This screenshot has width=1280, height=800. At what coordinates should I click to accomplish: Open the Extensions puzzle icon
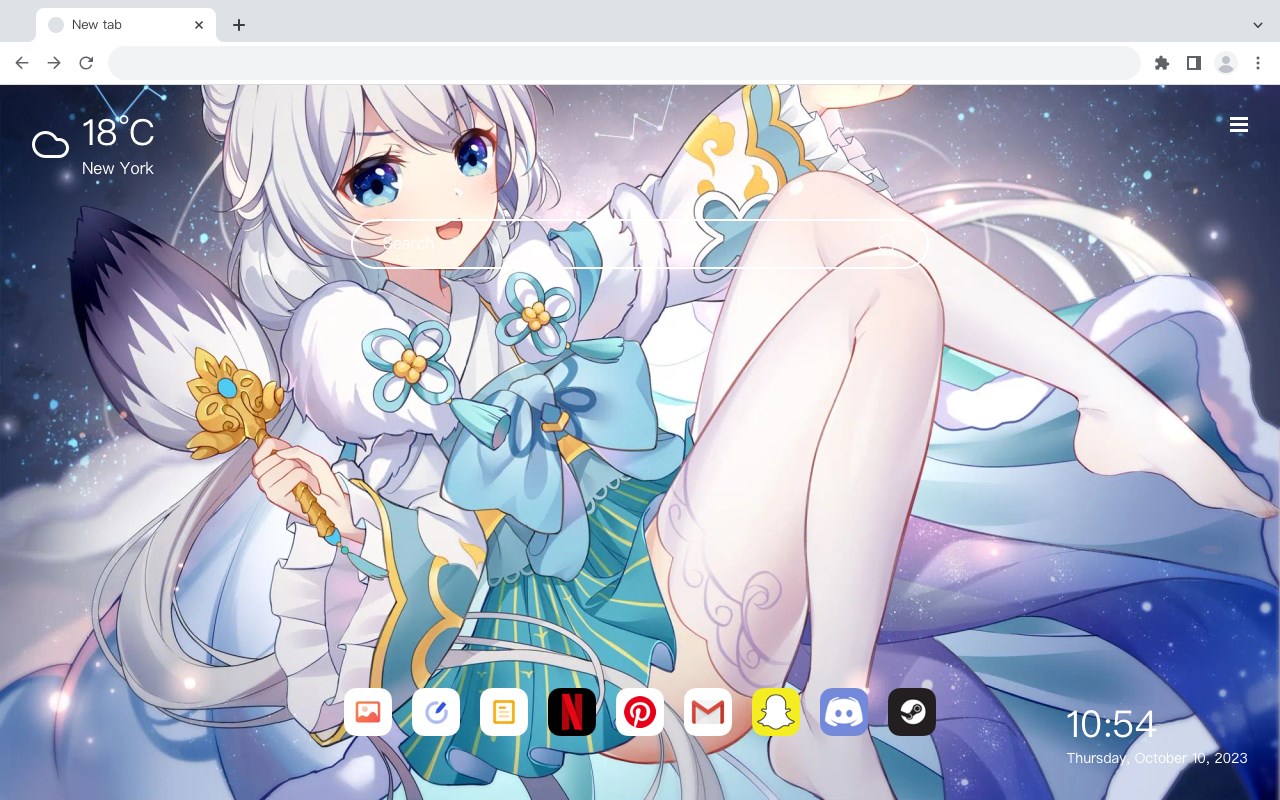point(1161,63)
